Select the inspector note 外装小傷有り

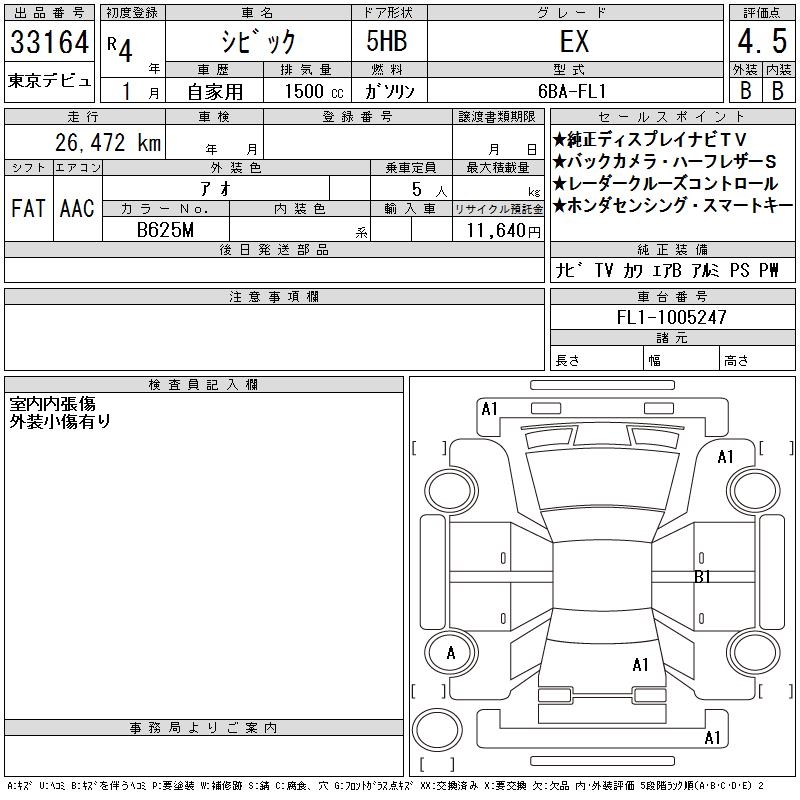pyautogui.click(x=60, y=421)
